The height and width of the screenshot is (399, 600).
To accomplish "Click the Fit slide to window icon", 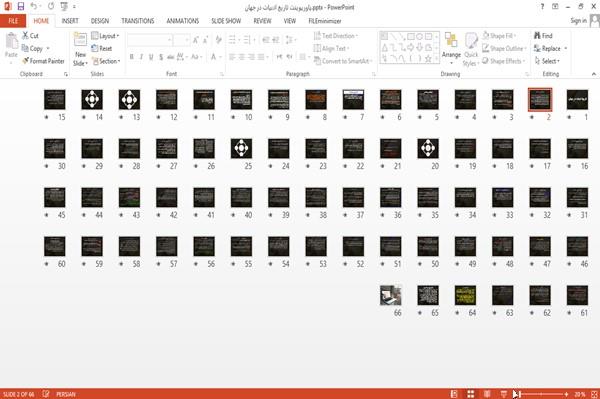I will coord(594,394).
